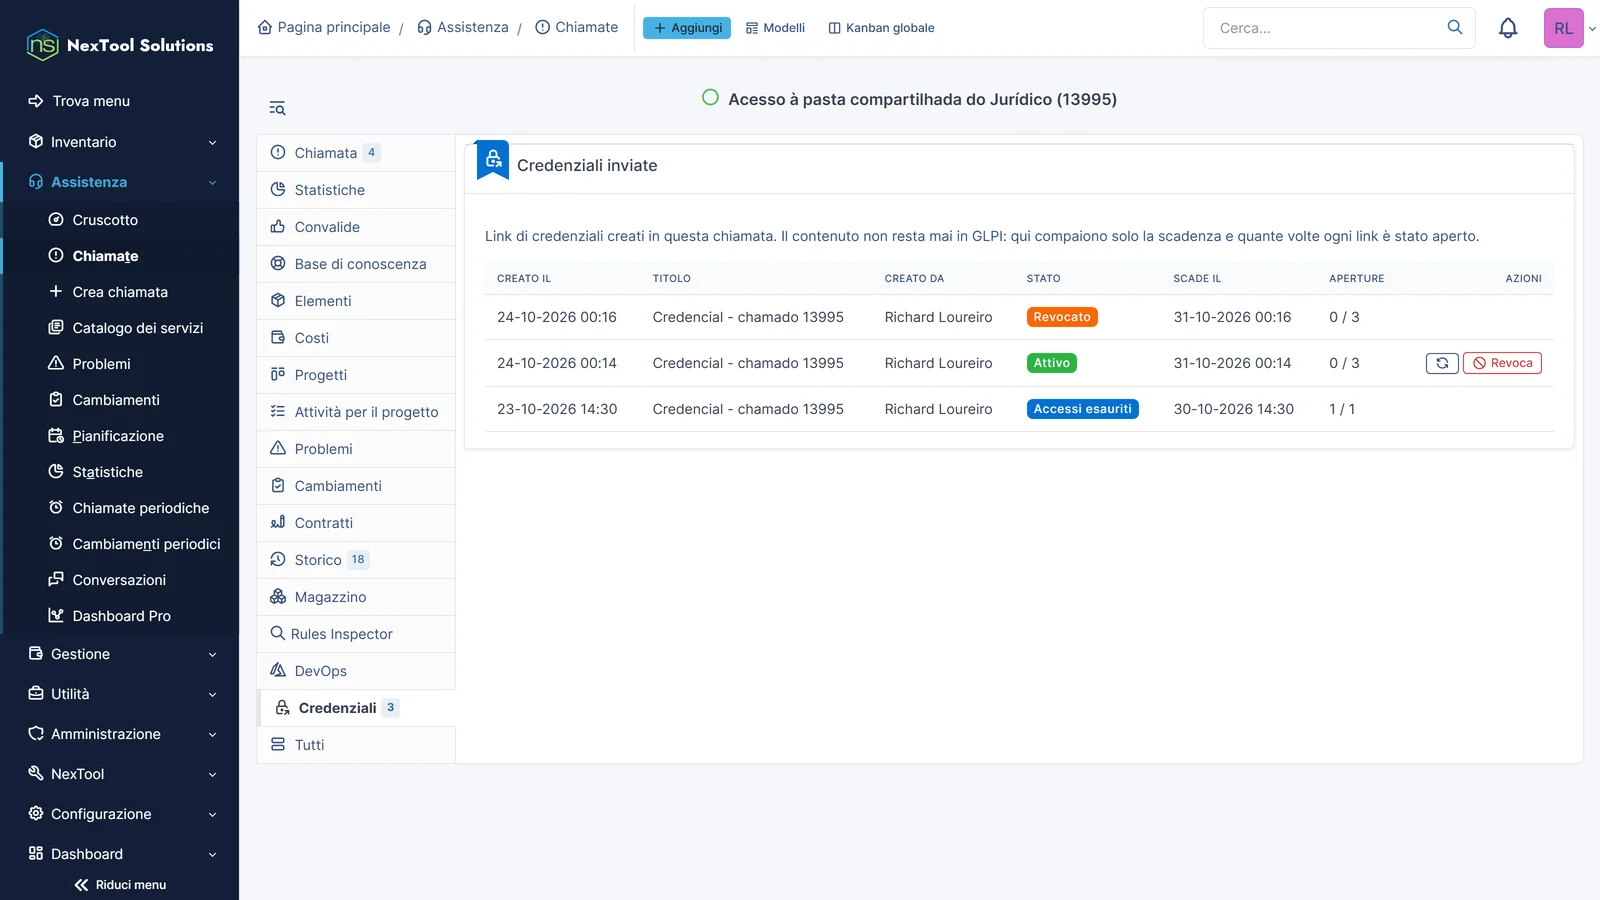The width and height of the screenshot is (1600, 900).
Task: Go to Pagina principale breadcrumb
Action: [x=324, y=27]
